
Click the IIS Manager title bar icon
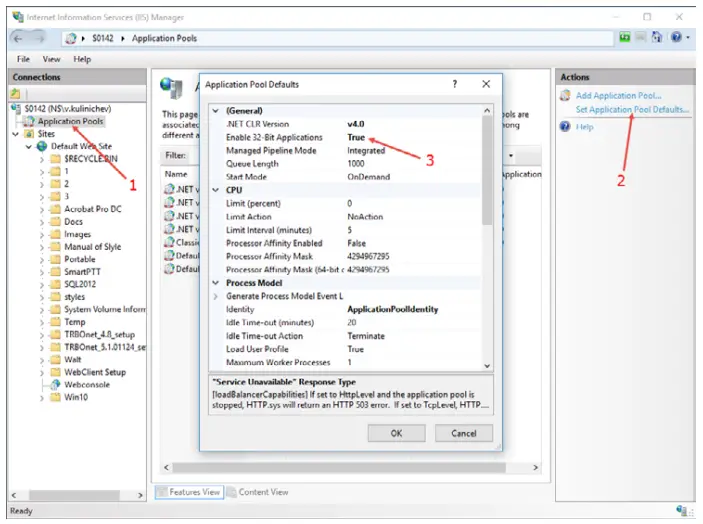(18, 17)
